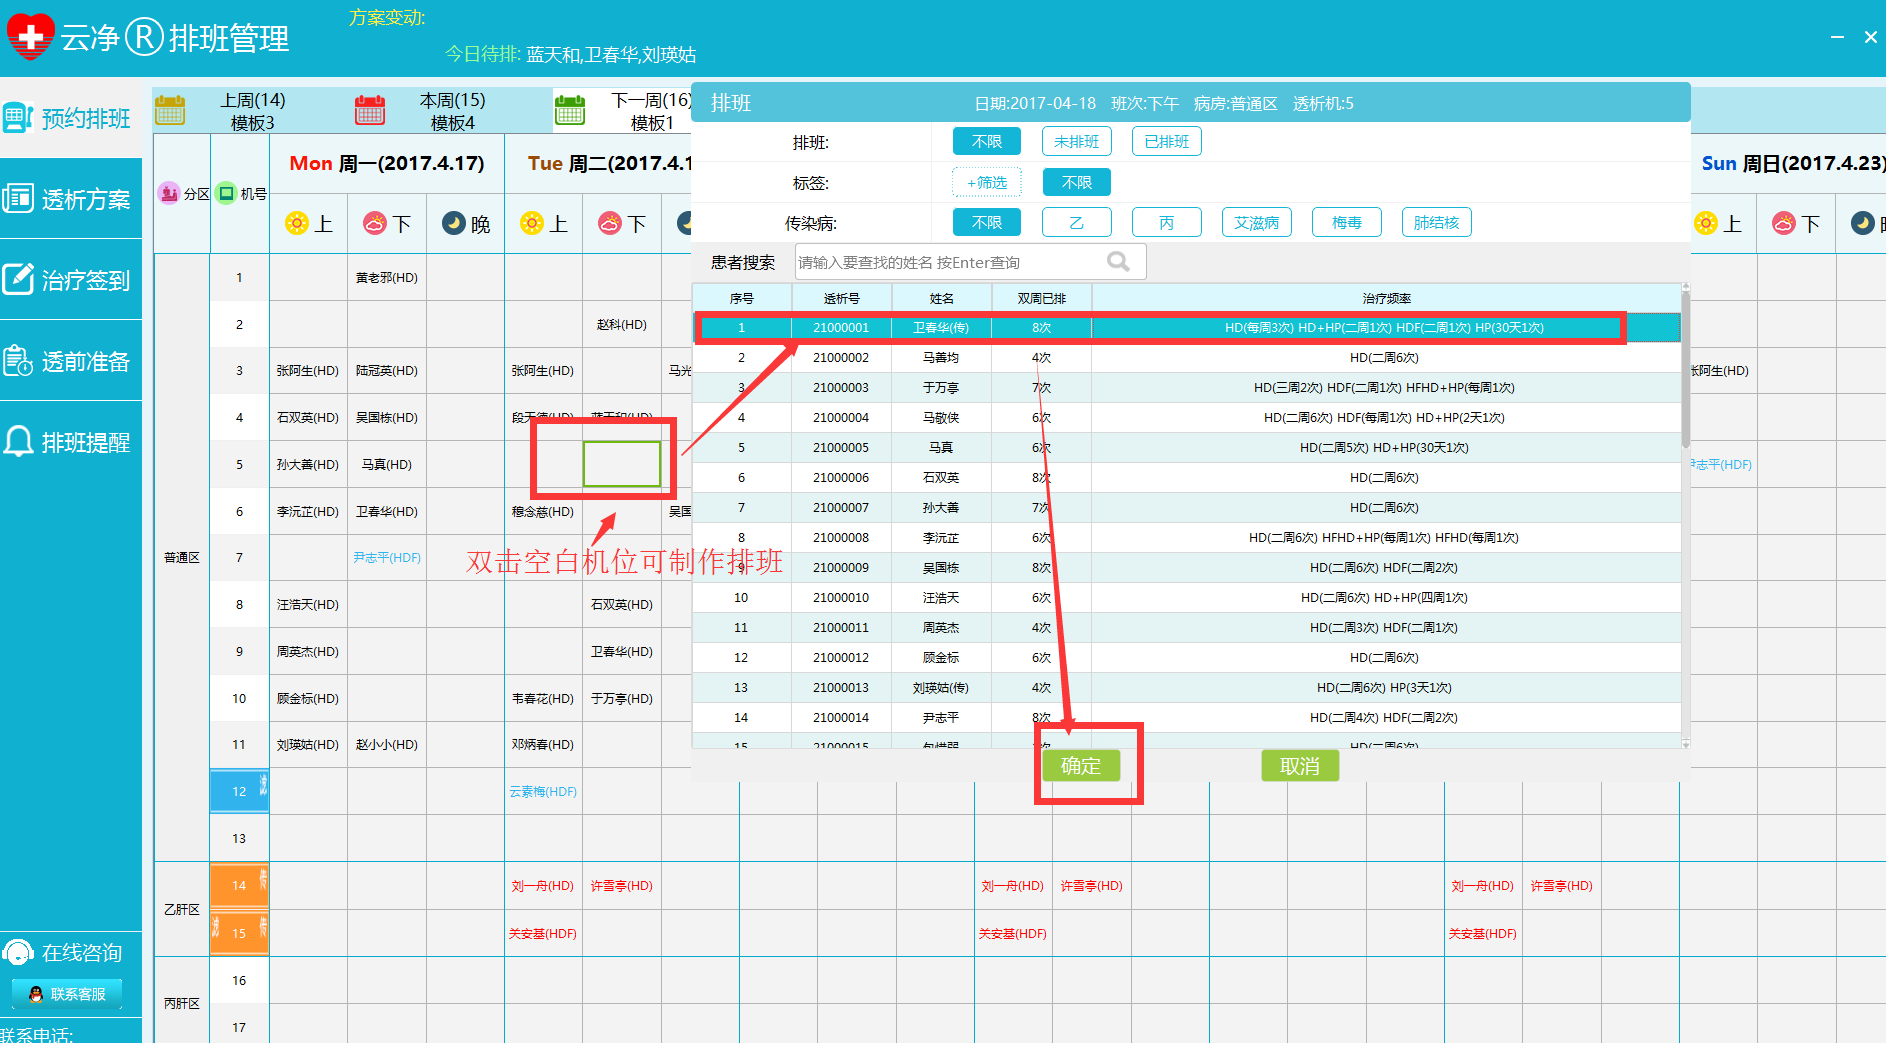Click the highlighted blue machine 12 cell
This screenshot has height=1043, width=1886.
click(239, 791)
